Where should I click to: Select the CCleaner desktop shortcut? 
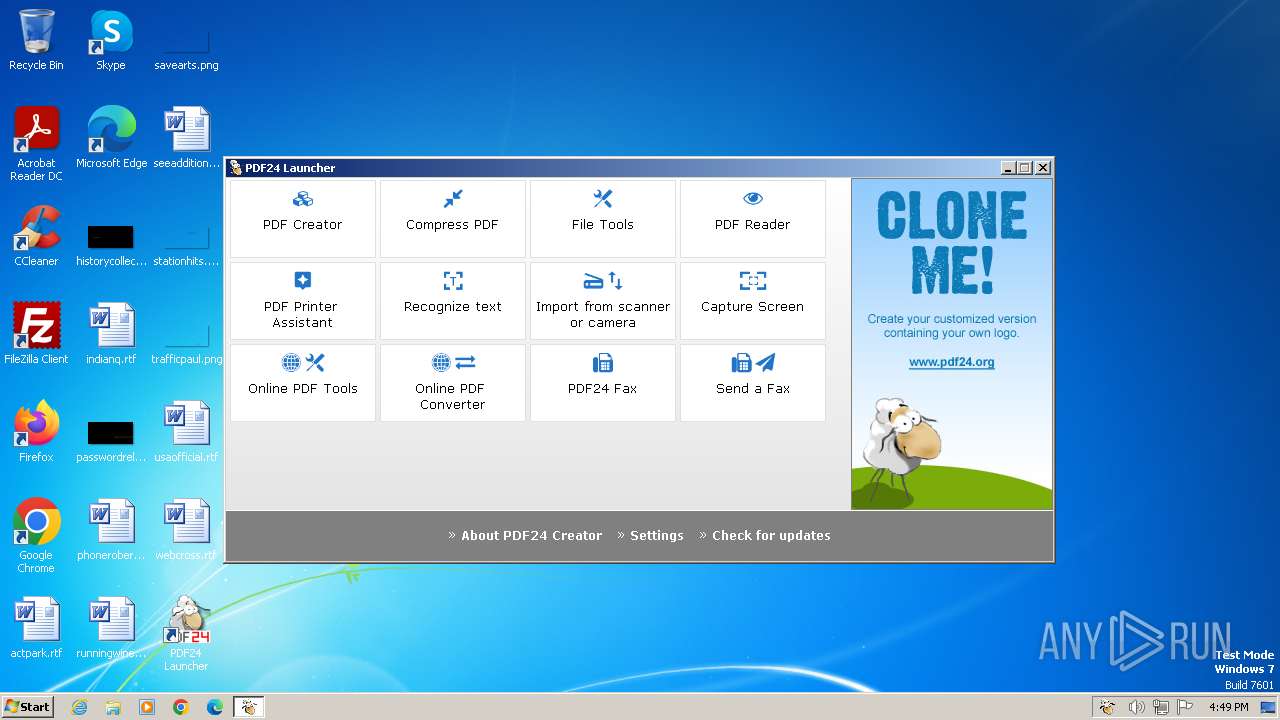click(x=36, y=236)
